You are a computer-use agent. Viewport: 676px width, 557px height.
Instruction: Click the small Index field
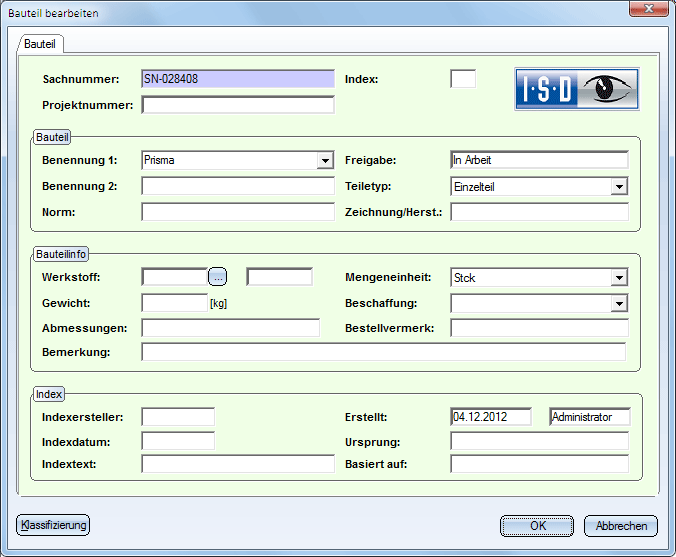tap(463, 79)
